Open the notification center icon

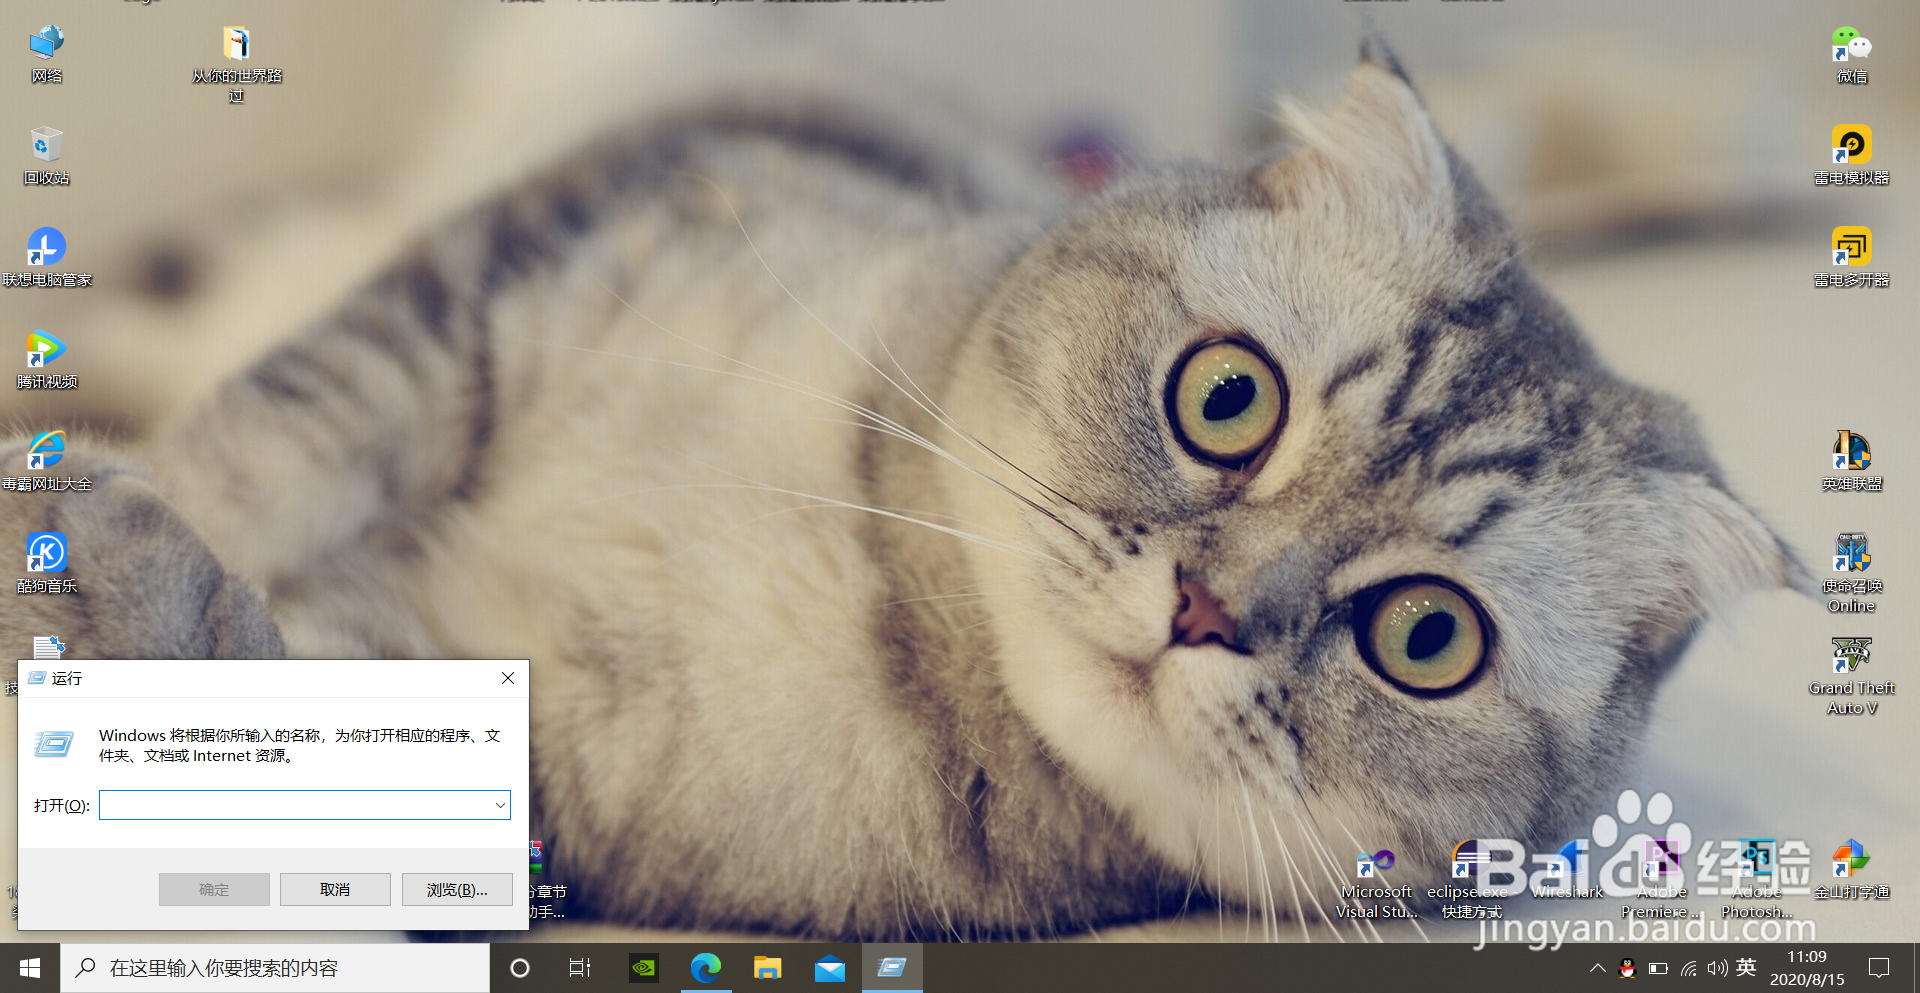coord(1879,968)
